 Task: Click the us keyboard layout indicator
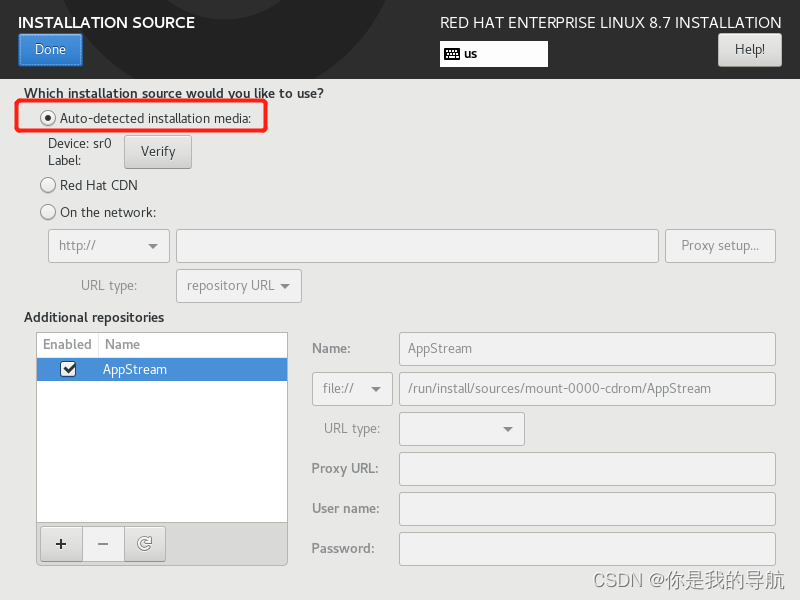493,54
